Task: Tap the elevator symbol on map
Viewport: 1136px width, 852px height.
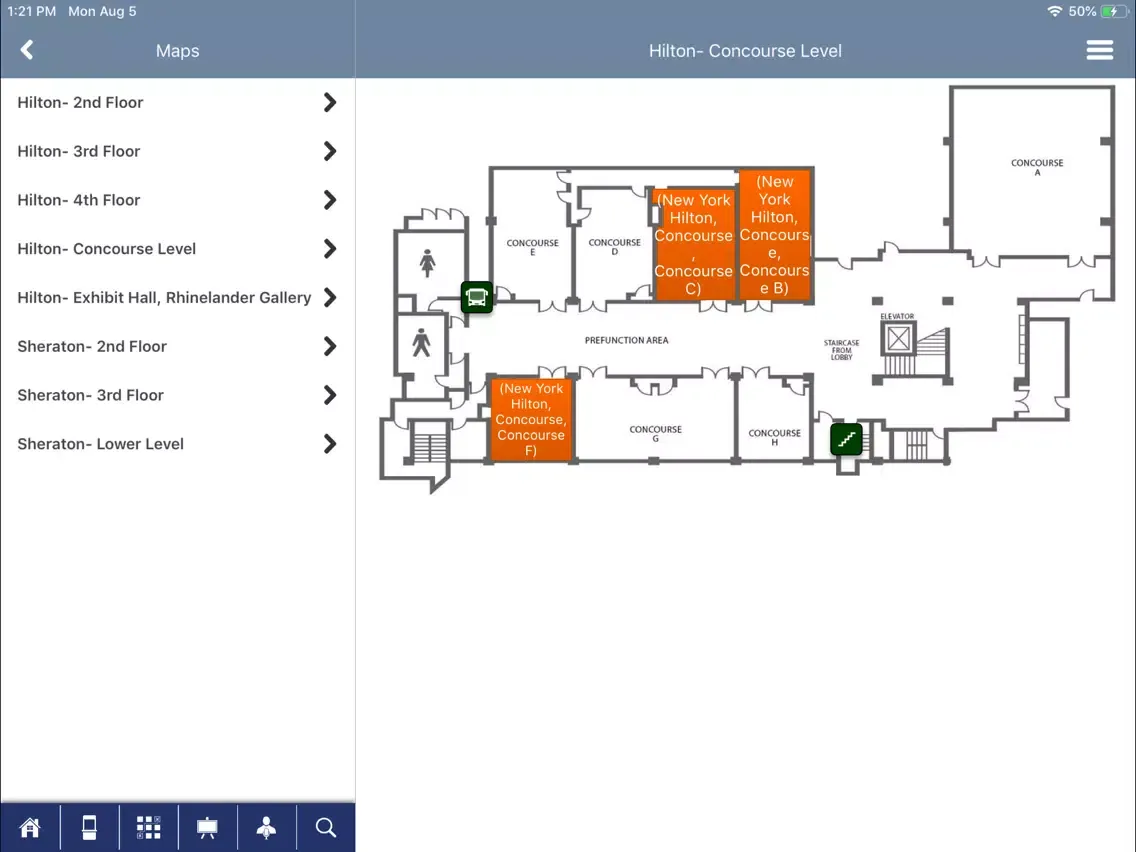Action: (898, 338)
